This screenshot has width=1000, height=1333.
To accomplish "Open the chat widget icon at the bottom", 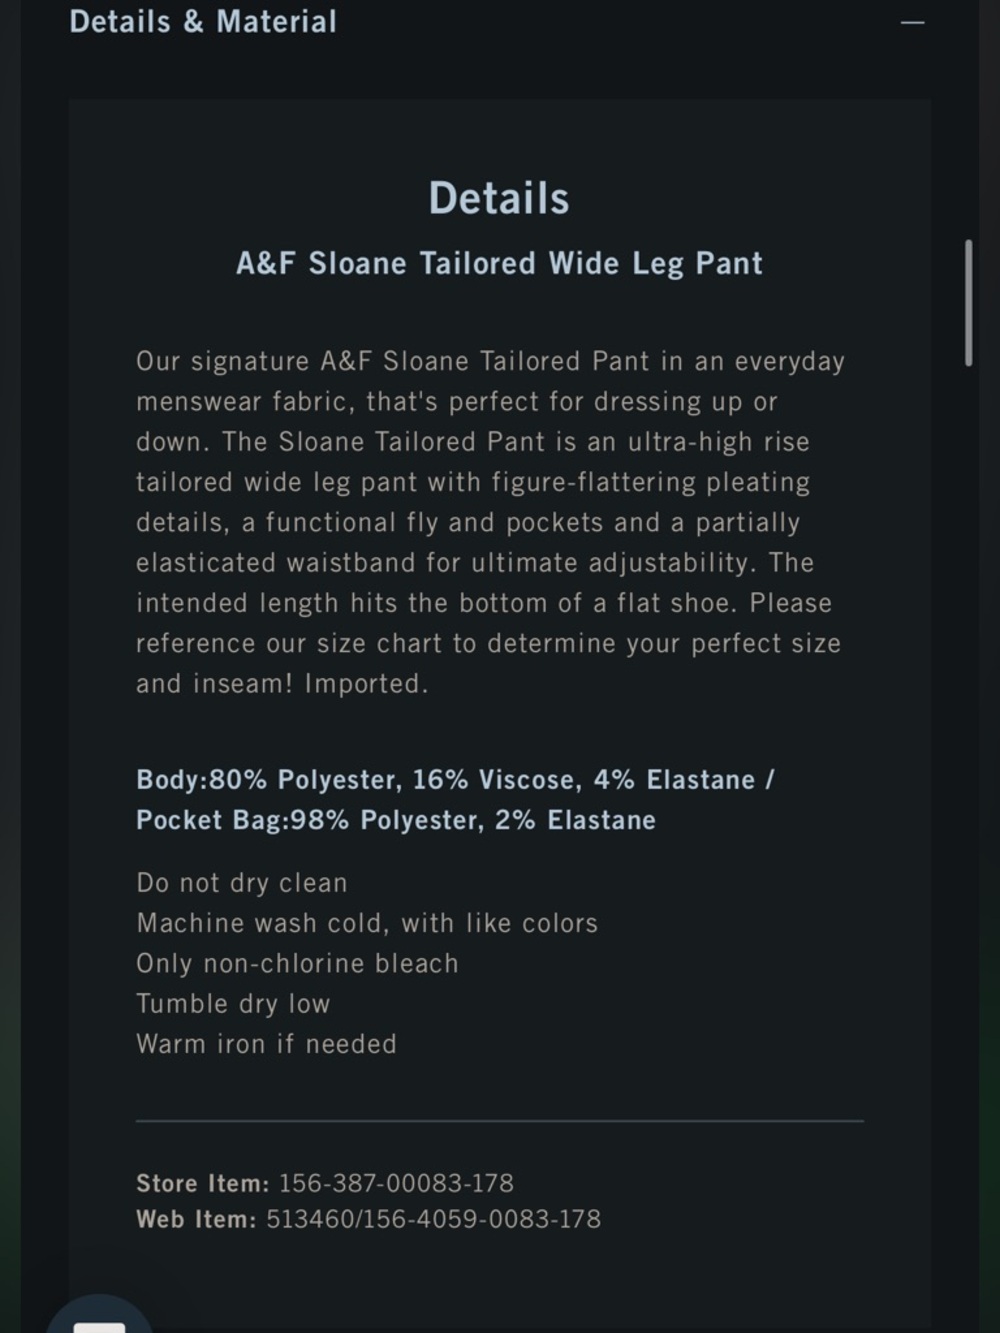I will pyautogui.click(x=99, y=1315).
